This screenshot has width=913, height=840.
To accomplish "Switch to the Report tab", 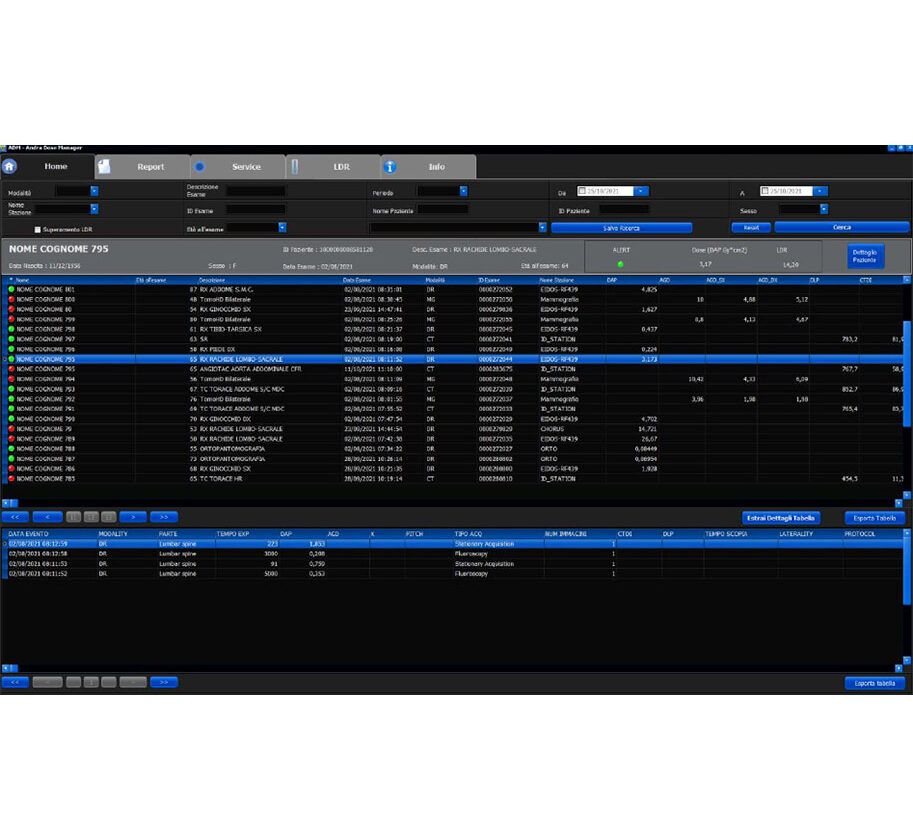I will point(150,167).
